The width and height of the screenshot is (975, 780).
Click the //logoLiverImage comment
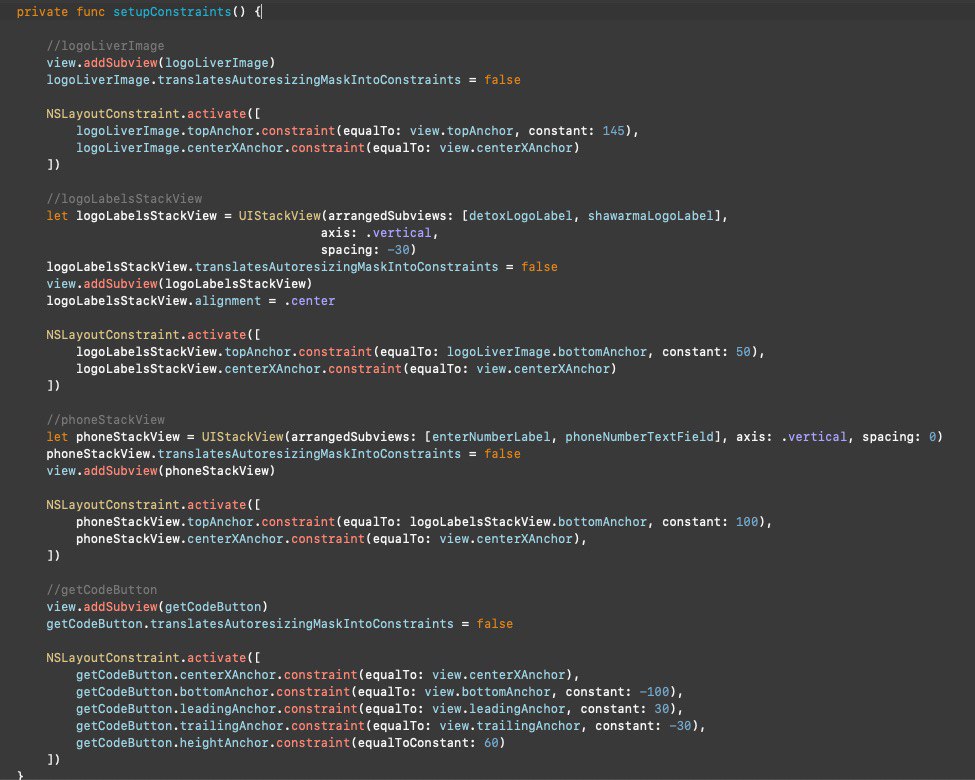[105, 45]
